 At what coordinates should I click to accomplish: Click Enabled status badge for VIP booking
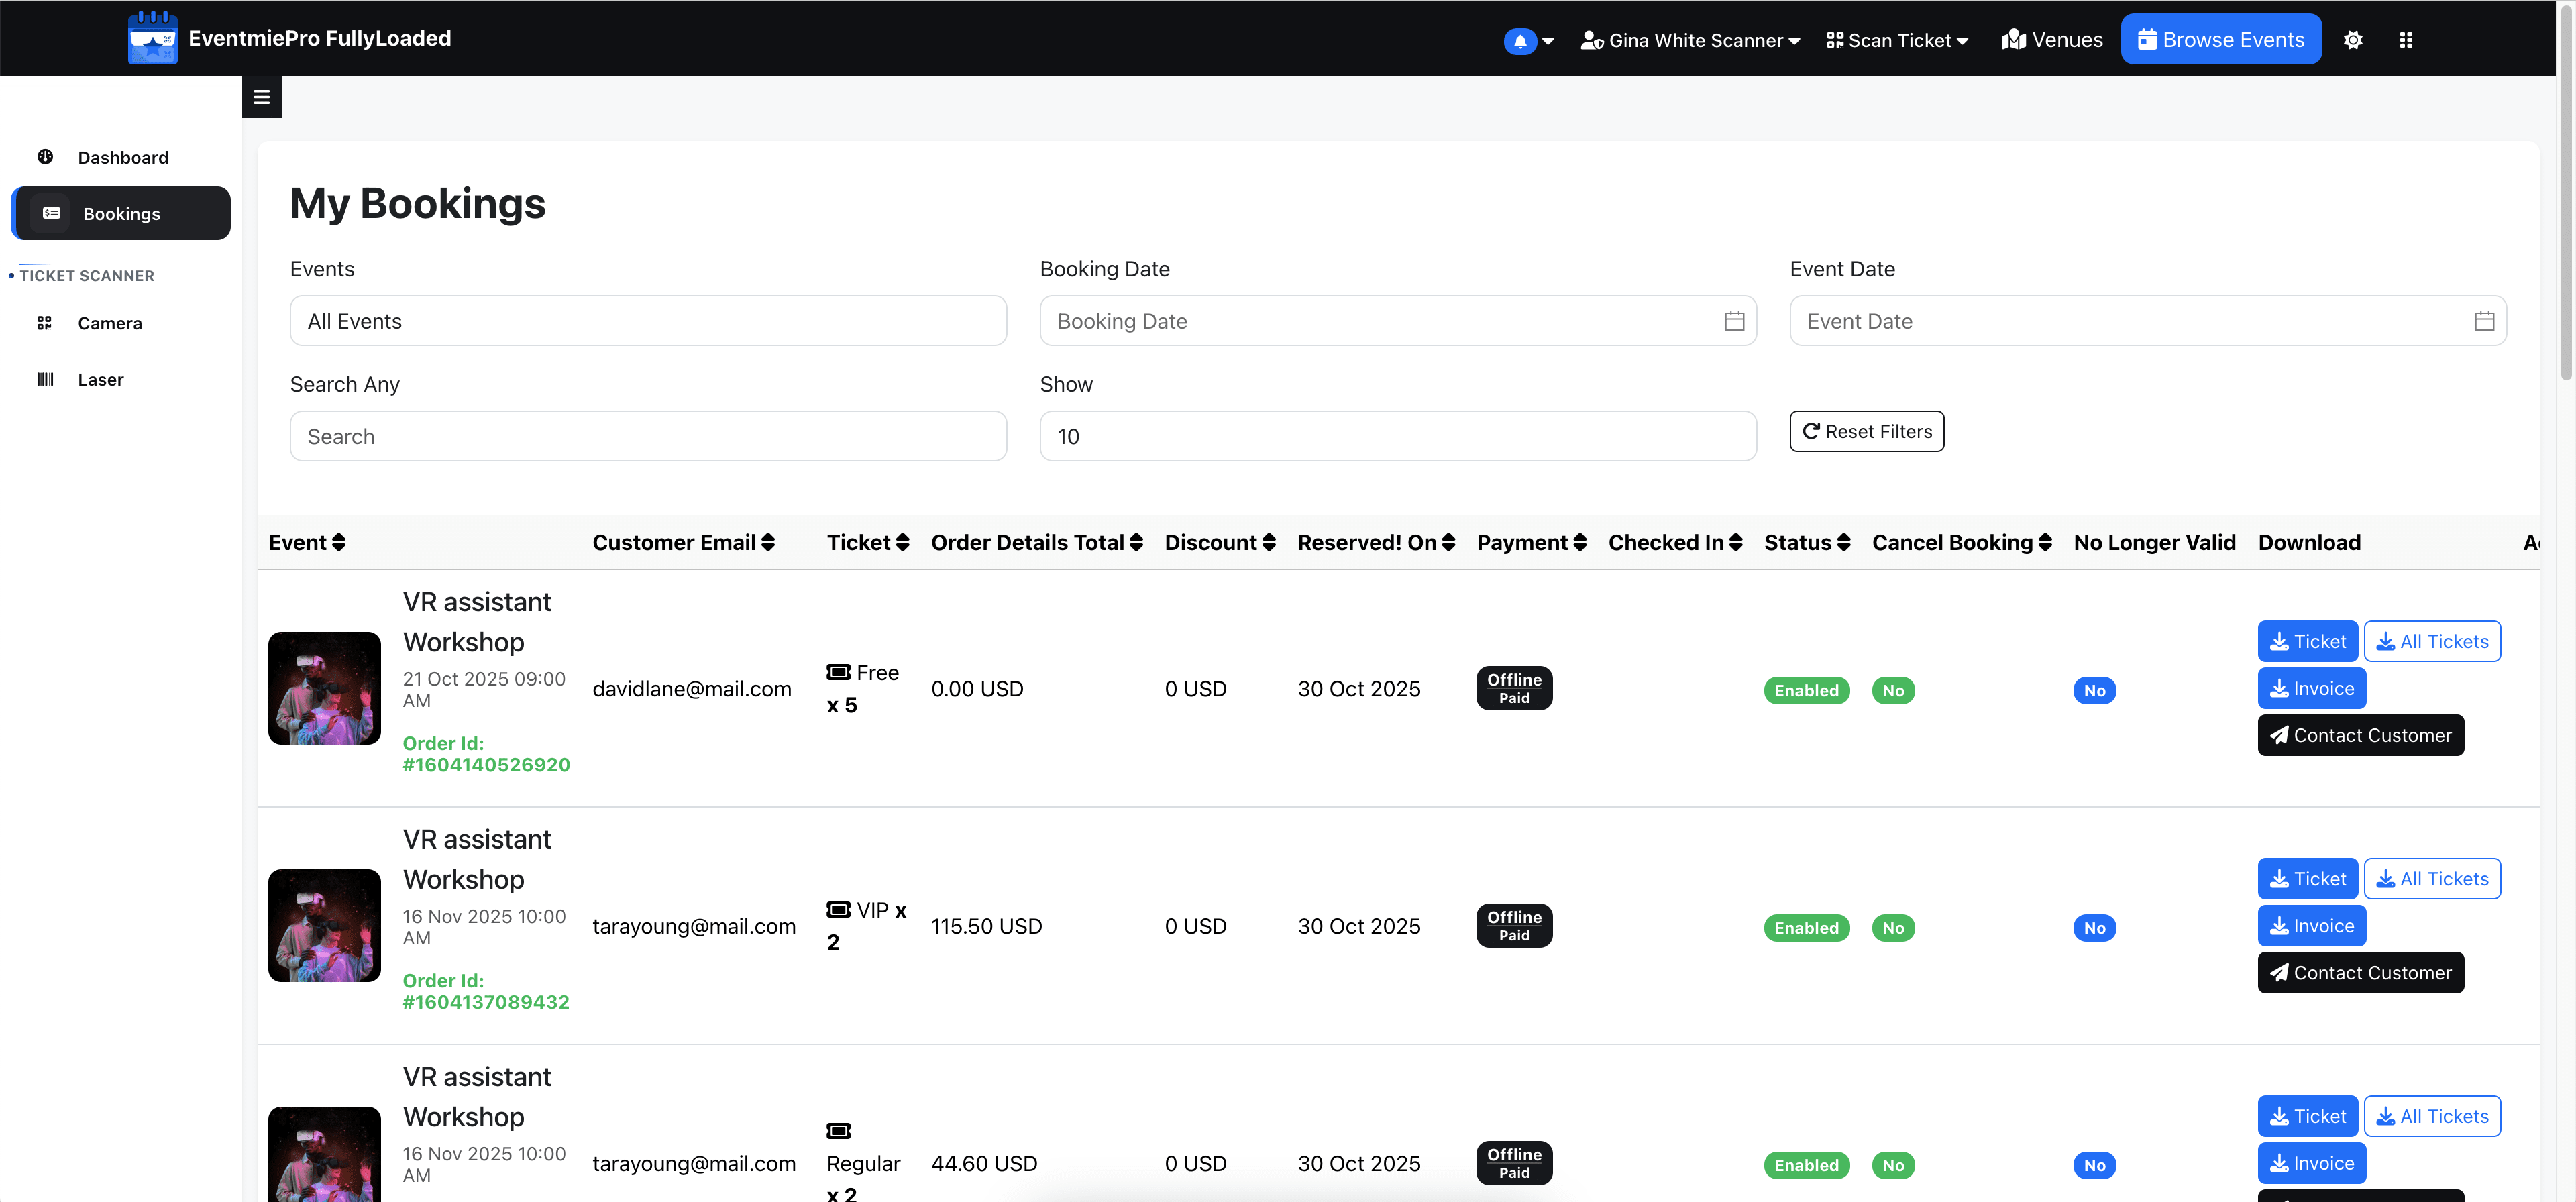1806,928
